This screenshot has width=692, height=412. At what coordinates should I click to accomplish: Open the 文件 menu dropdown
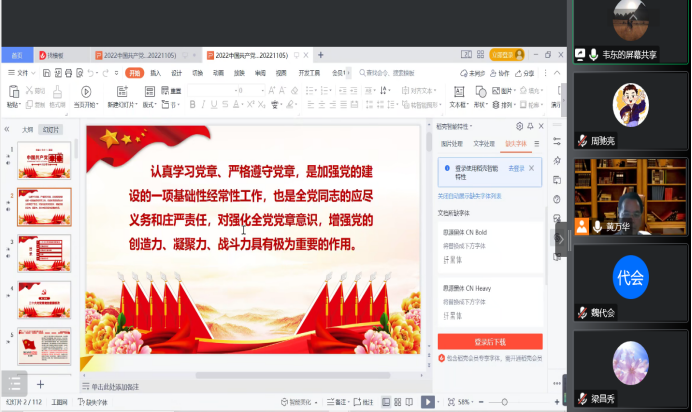tap(22, 73)
